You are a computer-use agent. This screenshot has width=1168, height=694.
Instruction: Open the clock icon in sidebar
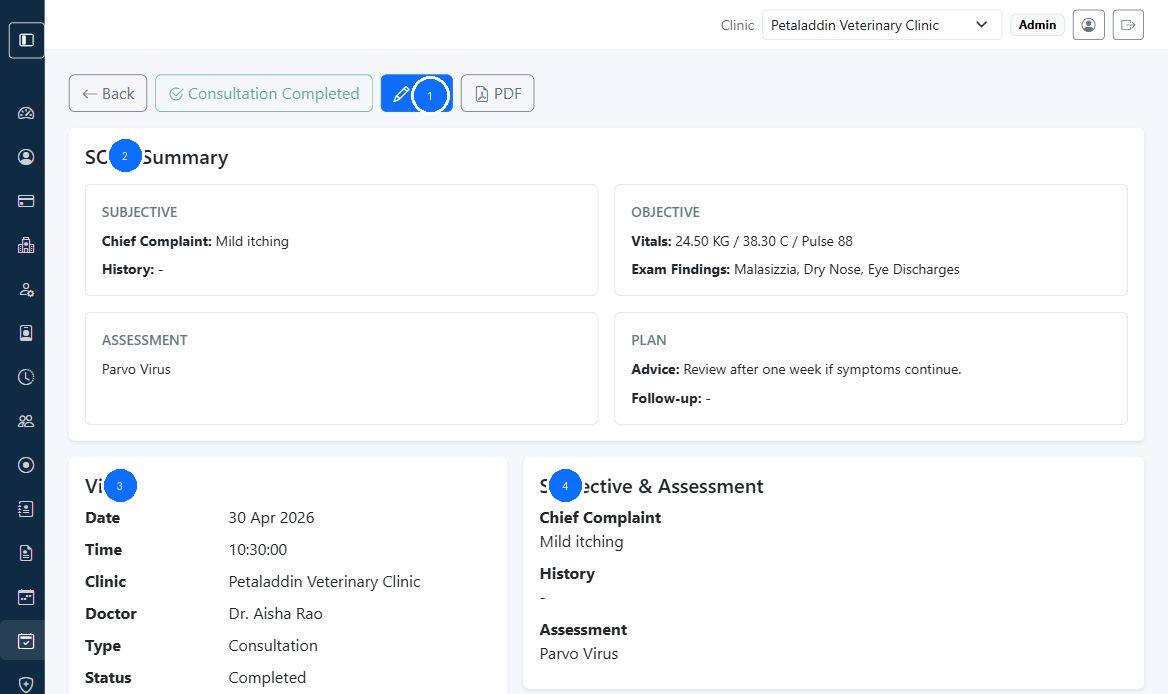pos(26,377)
